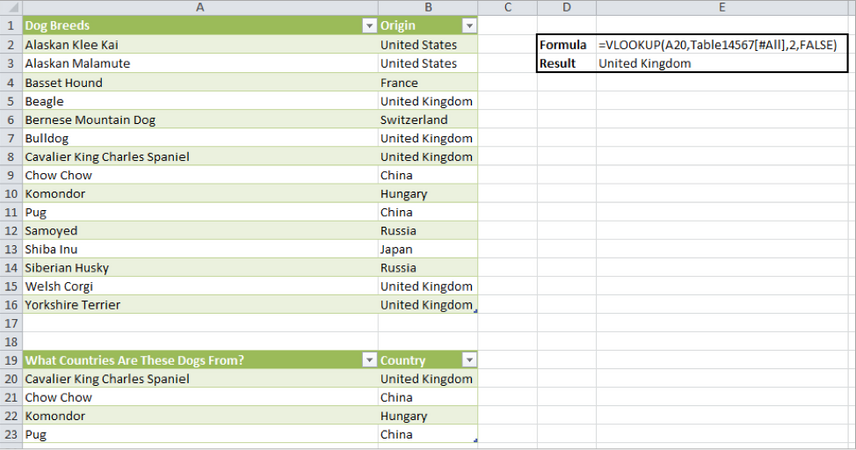Select Cavalier King Charles Spaniel in row 20
The height and width of the screenshot is (450, 856).
click(x=200, y=379)
